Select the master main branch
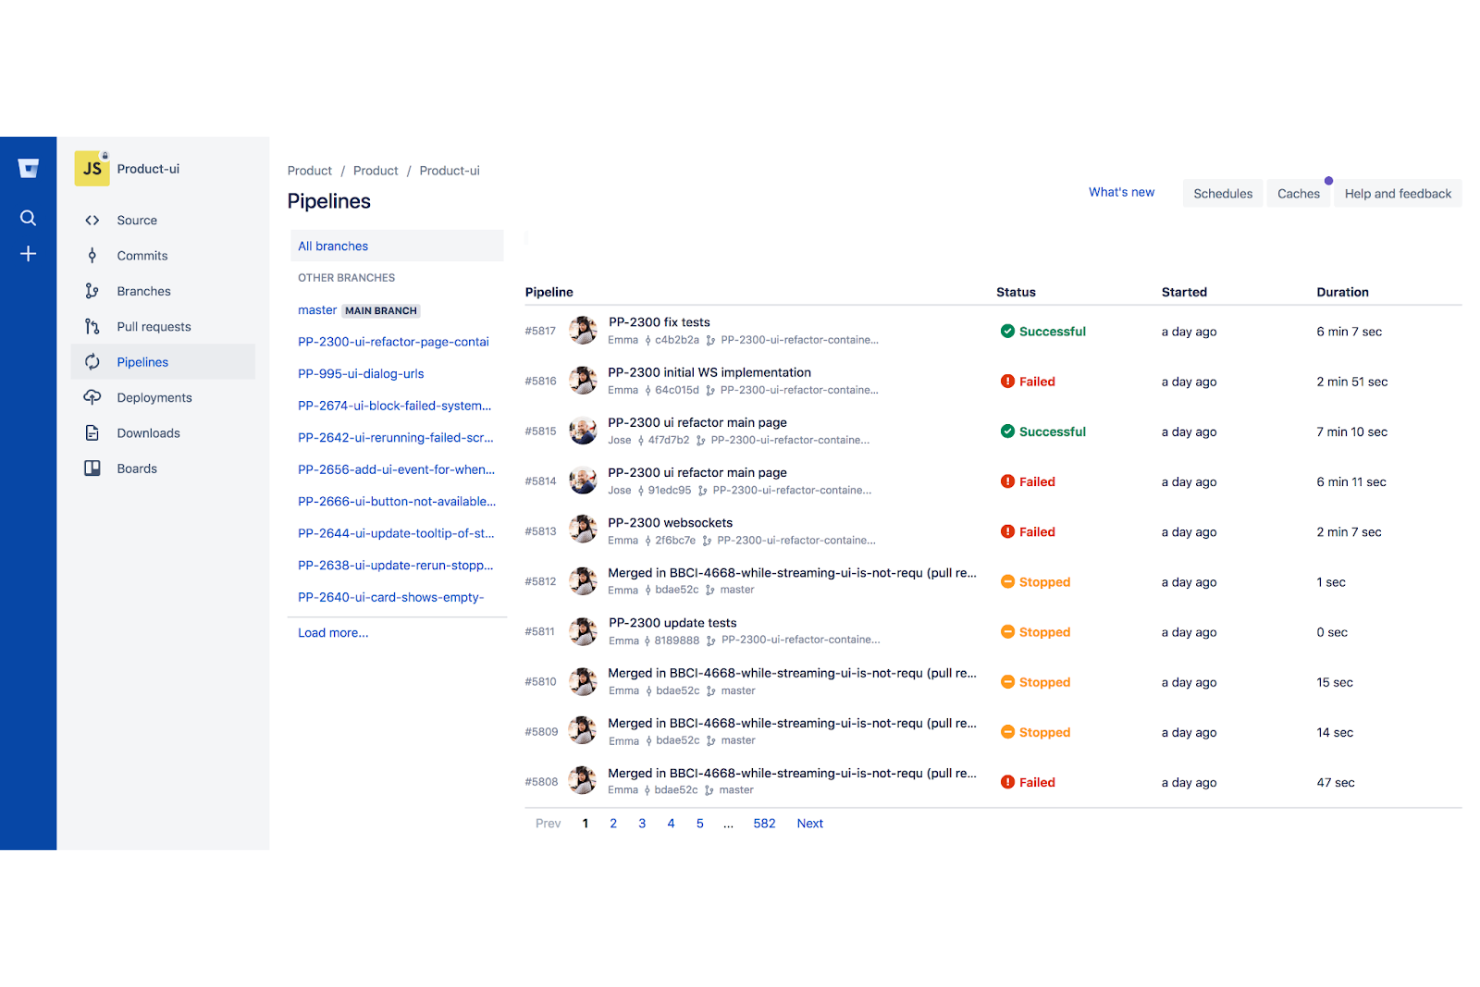This screenshot has width=1480, height=987. pyautogui.click(x=317, y=310)
